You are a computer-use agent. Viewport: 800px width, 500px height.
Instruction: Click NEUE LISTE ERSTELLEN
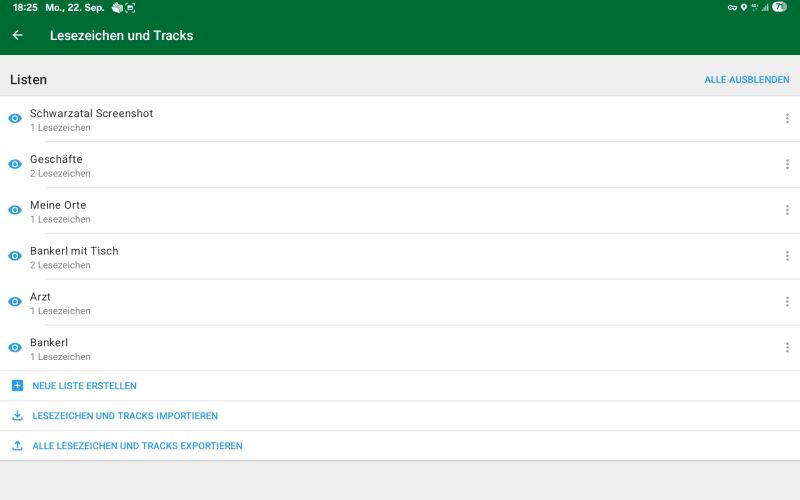(84, 386)
